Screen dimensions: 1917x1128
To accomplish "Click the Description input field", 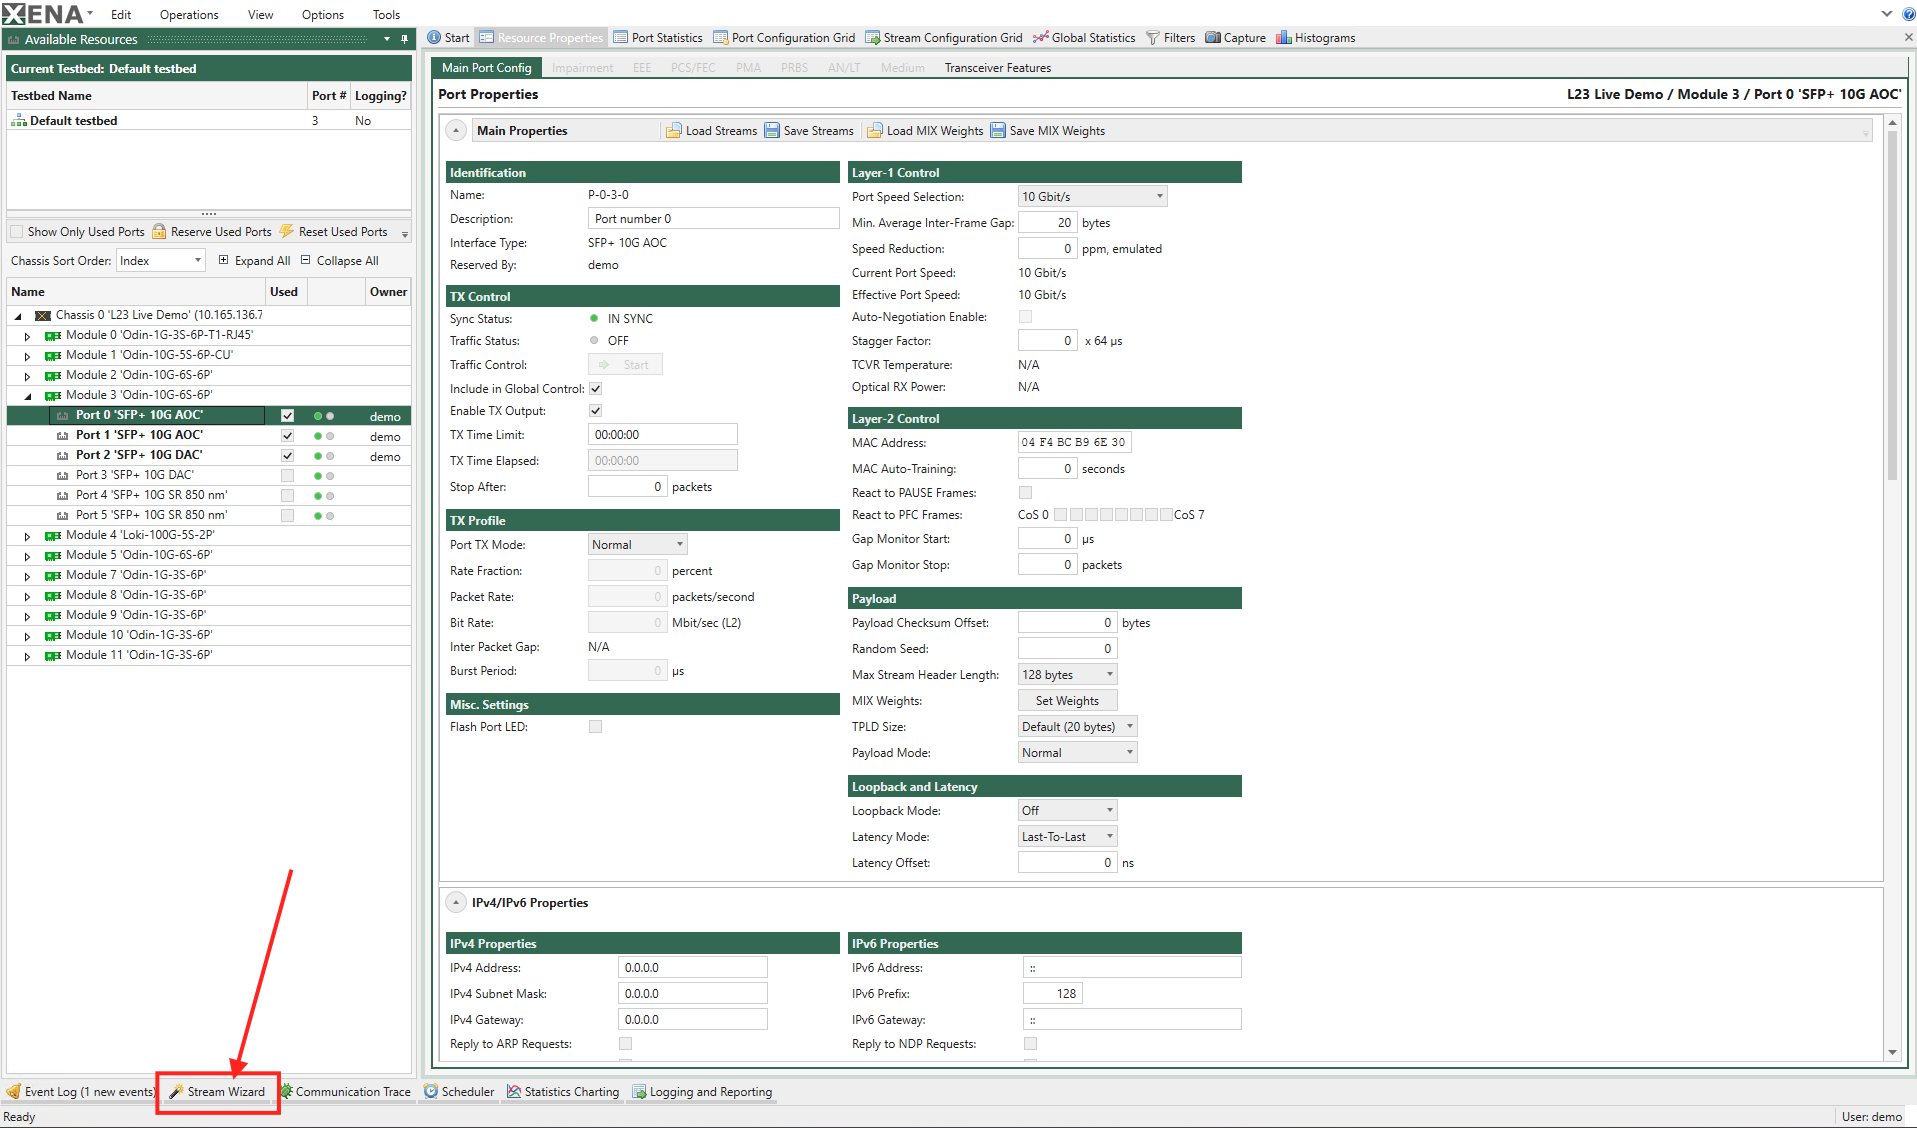I will (x=713, y=219).
